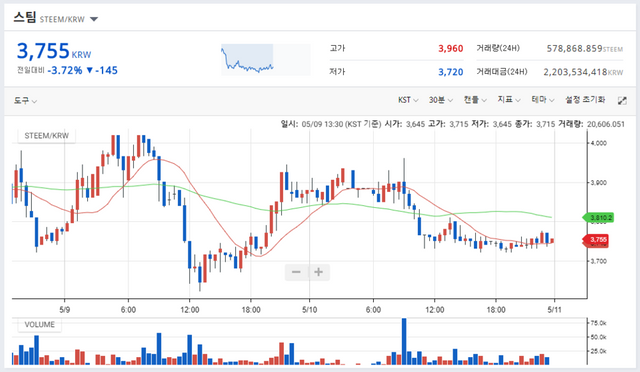Click the green 3,810.2 price tag

598,218
